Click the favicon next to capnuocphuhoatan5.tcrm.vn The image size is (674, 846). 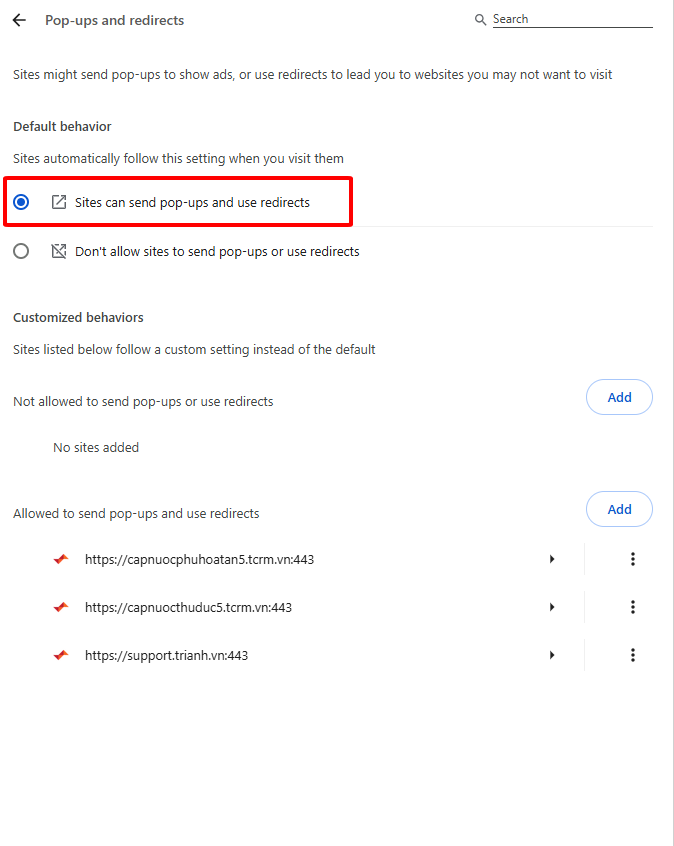(61, 559)
